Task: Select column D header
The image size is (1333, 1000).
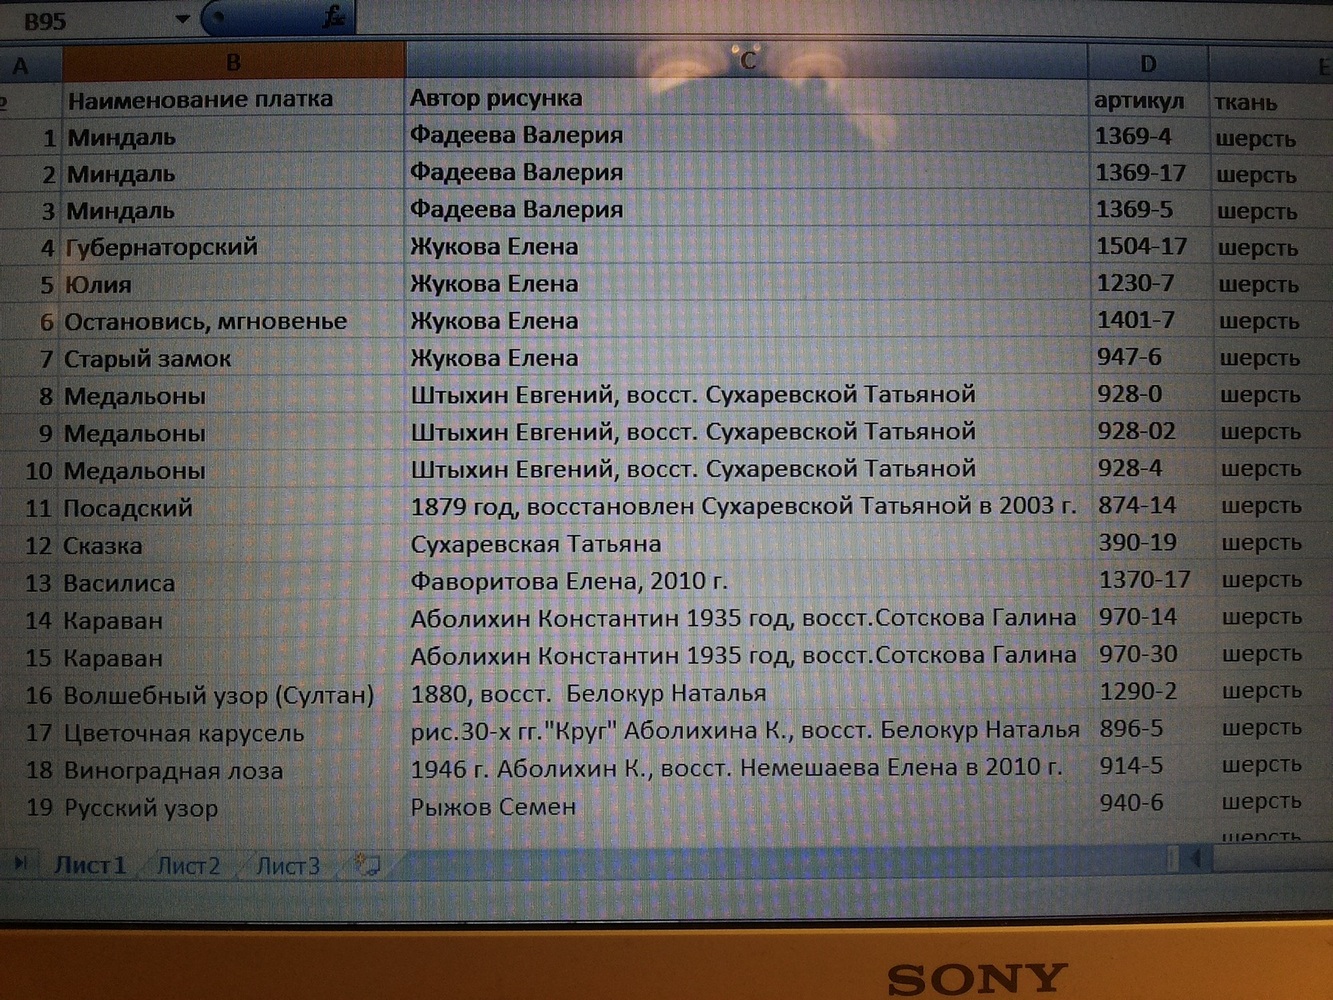Action: tap(1148, 64)
